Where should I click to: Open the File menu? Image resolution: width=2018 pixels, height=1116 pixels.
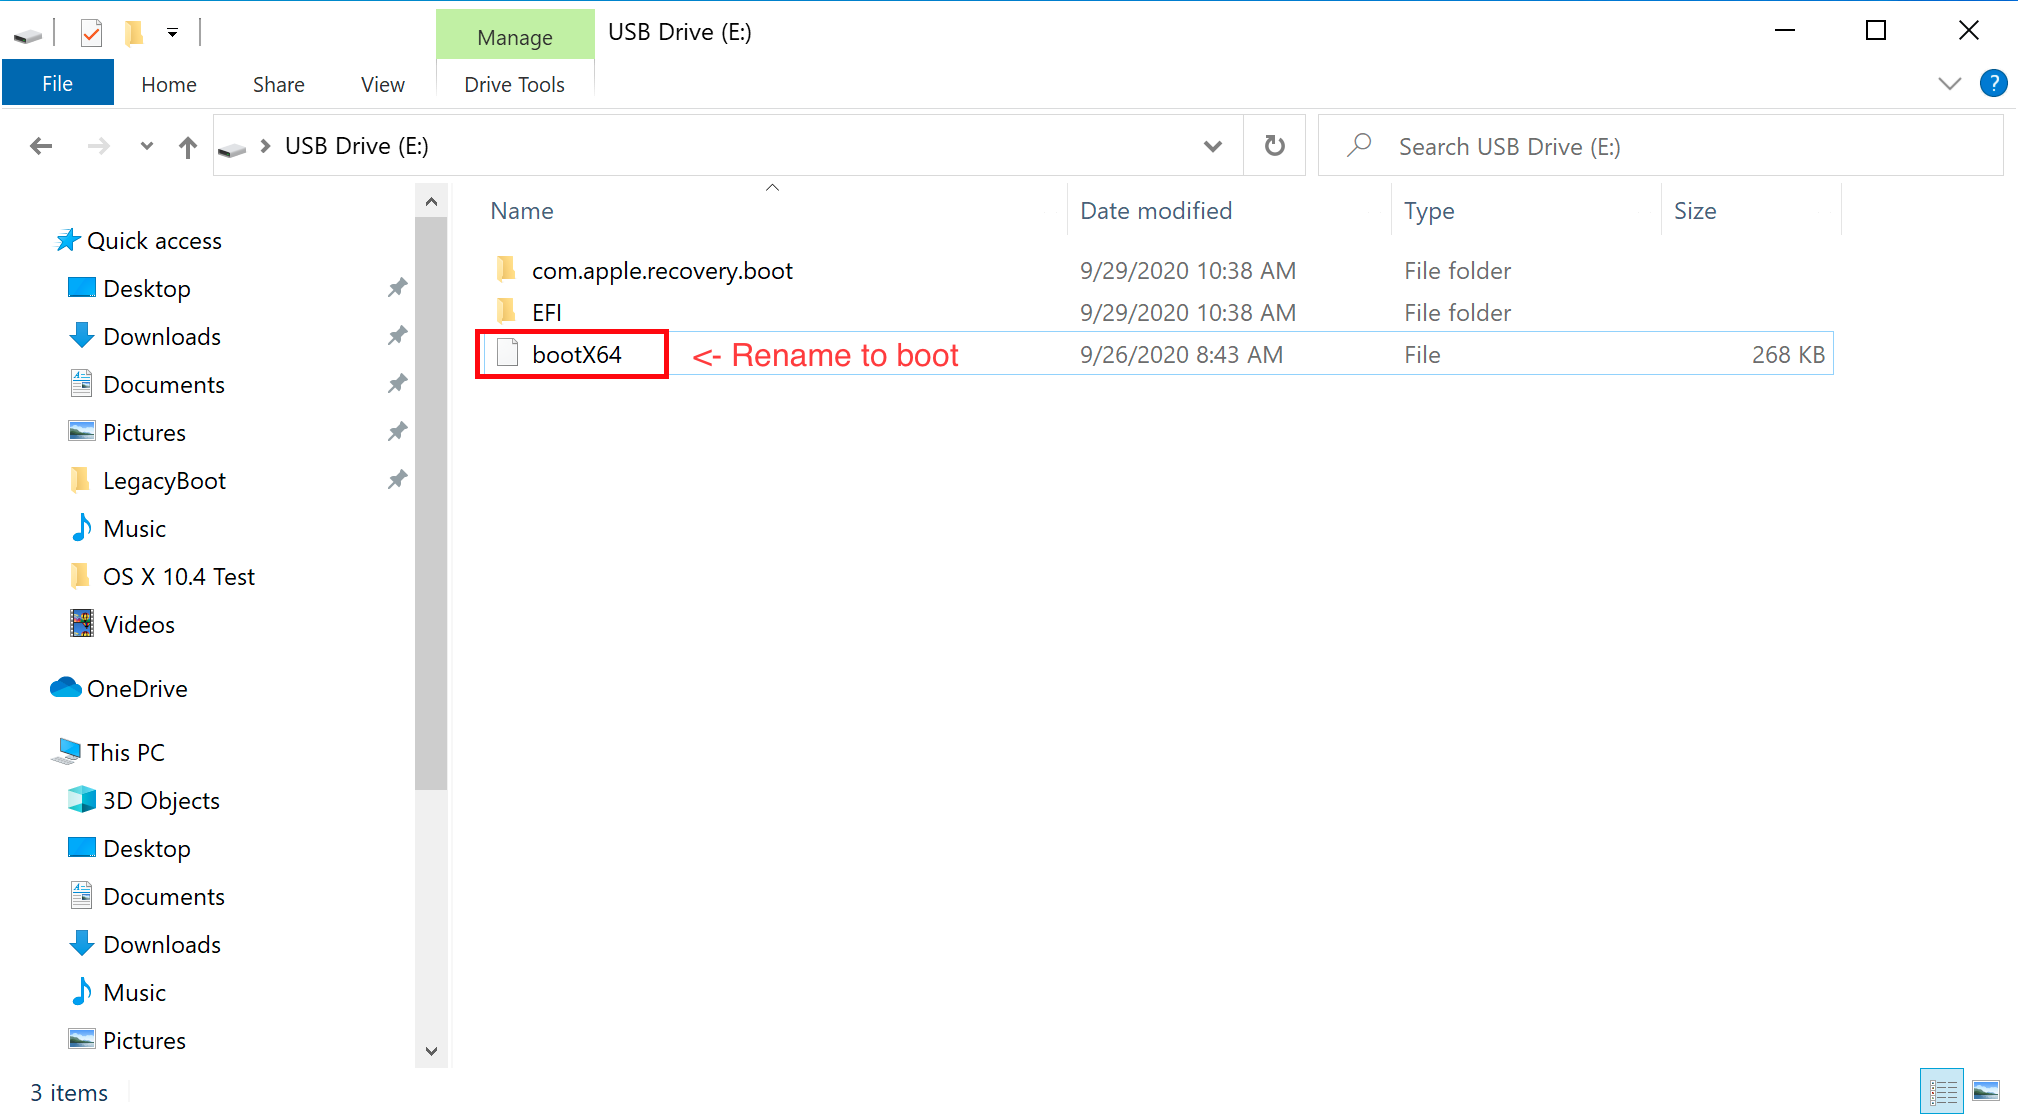click(57, 83)
